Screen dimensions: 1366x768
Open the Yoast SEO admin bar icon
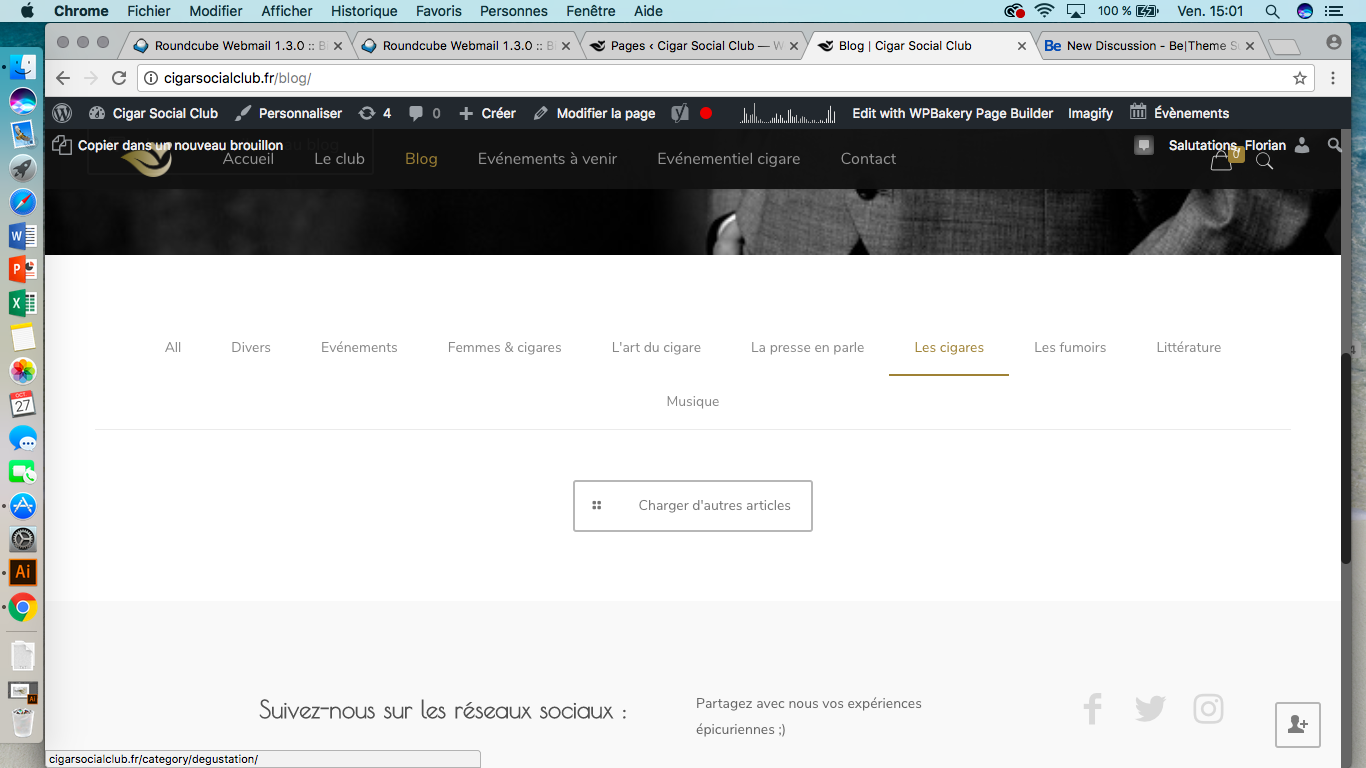click(680, 113)
